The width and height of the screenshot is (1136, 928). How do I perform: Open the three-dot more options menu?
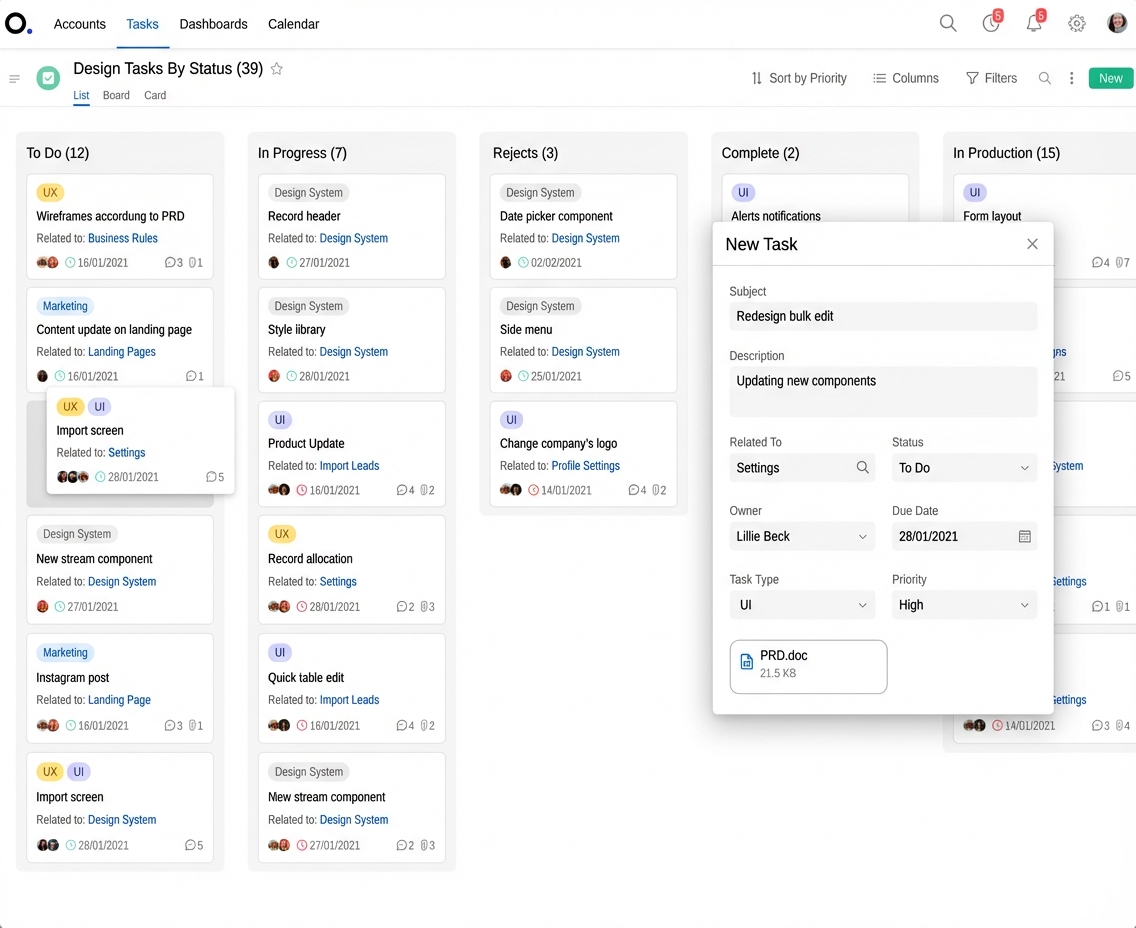pyautogui.click(x=1072, y=78)
